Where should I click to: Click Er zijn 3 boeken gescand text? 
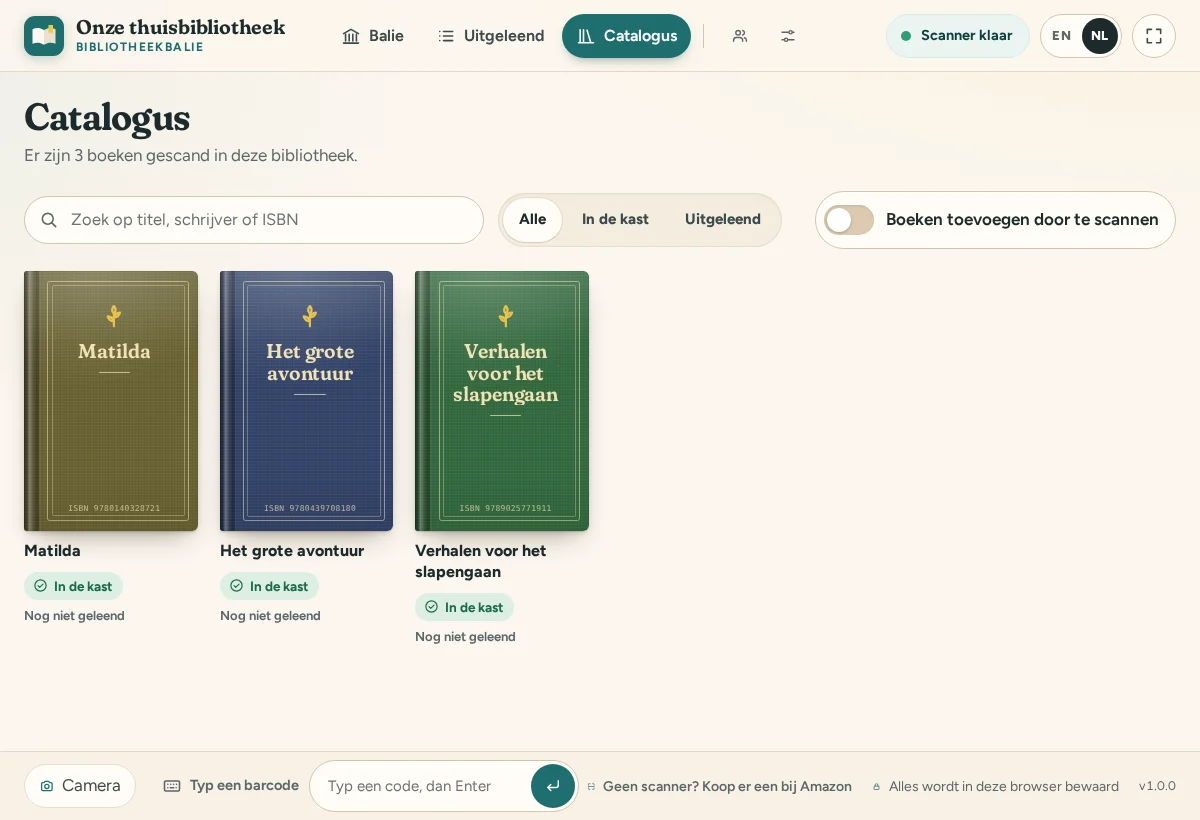(190, 156)
